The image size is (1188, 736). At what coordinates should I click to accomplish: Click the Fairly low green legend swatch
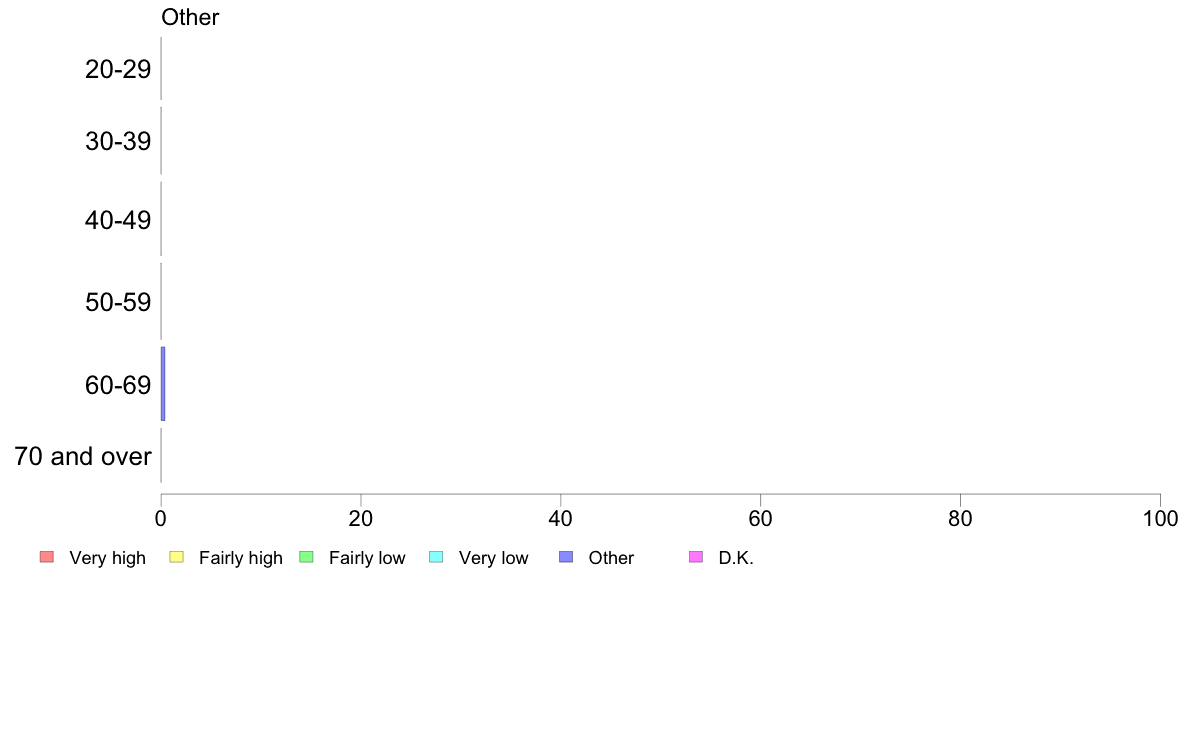(307, 557)
